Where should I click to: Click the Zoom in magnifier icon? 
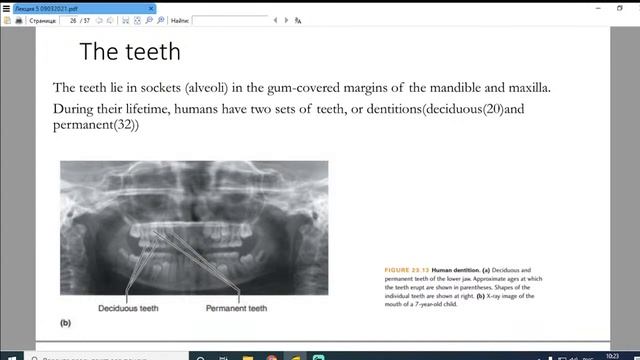pos(161,20)
